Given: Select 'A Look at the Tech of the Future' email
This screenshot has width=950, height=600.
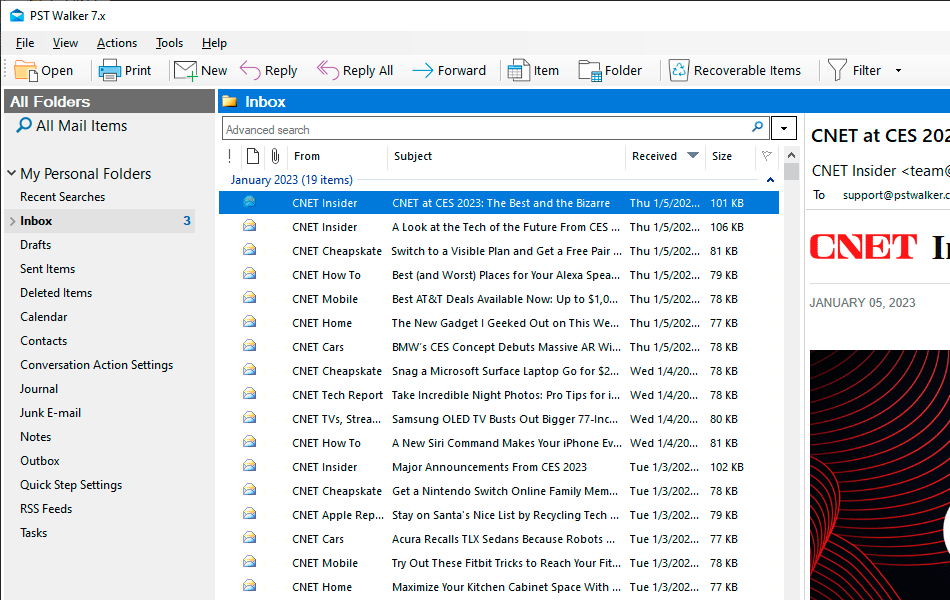Looking at the screenshot, I should click(499, 227).
